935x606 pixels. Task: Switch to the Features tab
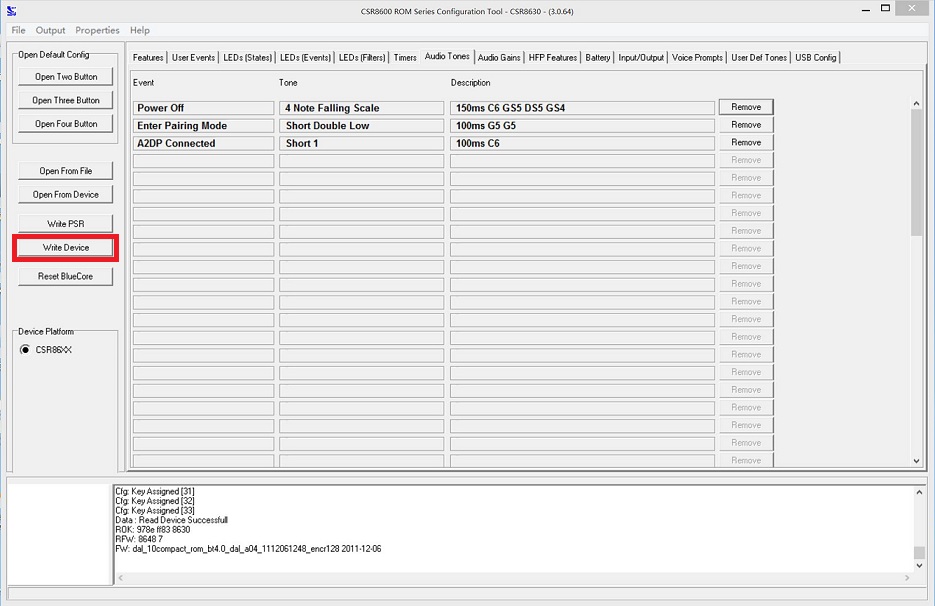click(147, 57)
